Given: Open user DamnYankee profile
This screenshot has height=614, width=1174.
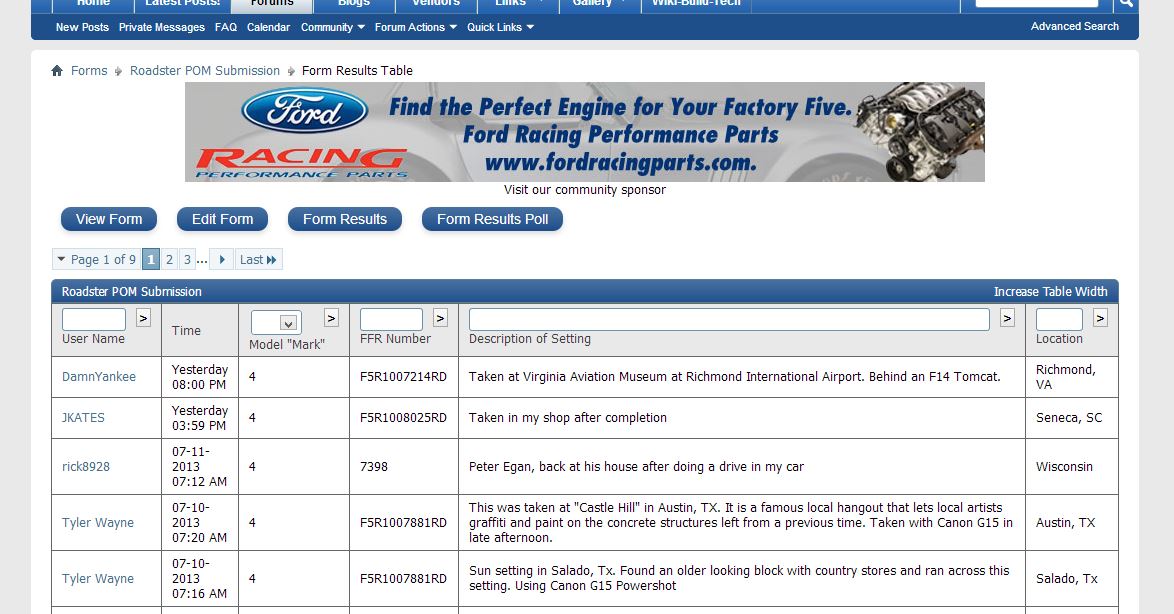Looking at the screenshot, I should [x=99, y=377].
